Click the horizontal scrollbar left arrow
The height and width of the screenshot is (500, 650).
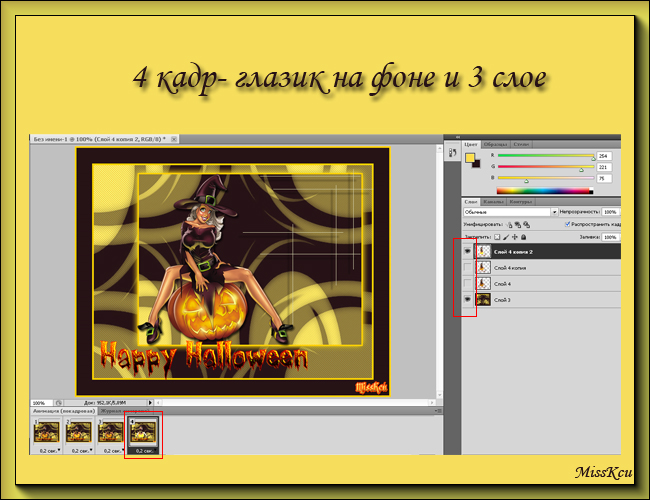click(158, 403)
